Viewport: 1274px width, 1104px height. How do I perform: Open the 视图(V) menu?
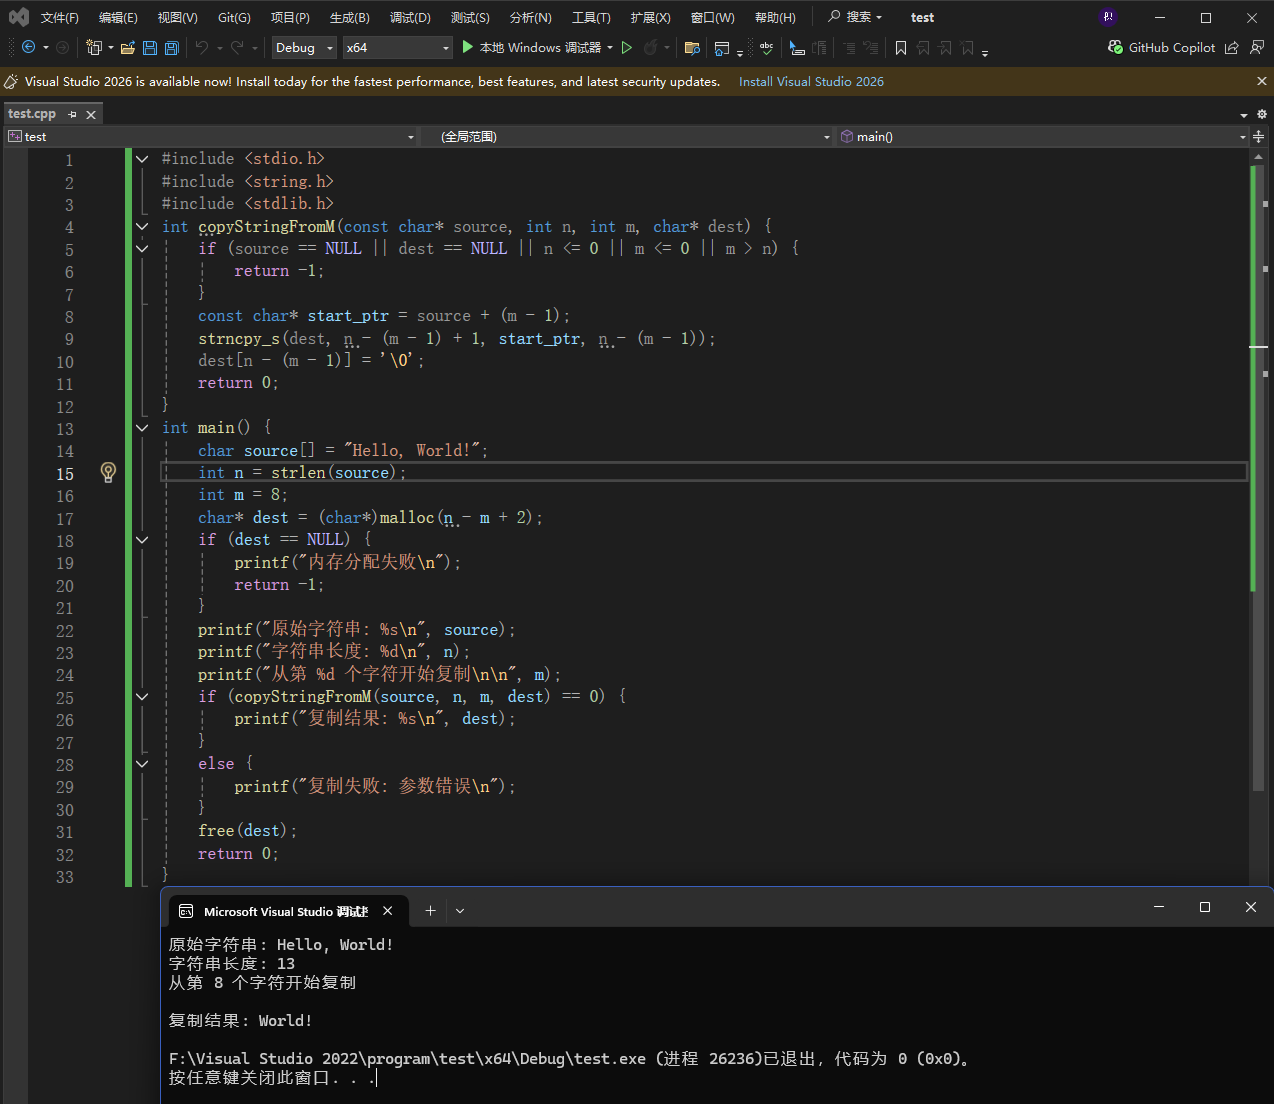click(x=177, y=17)
